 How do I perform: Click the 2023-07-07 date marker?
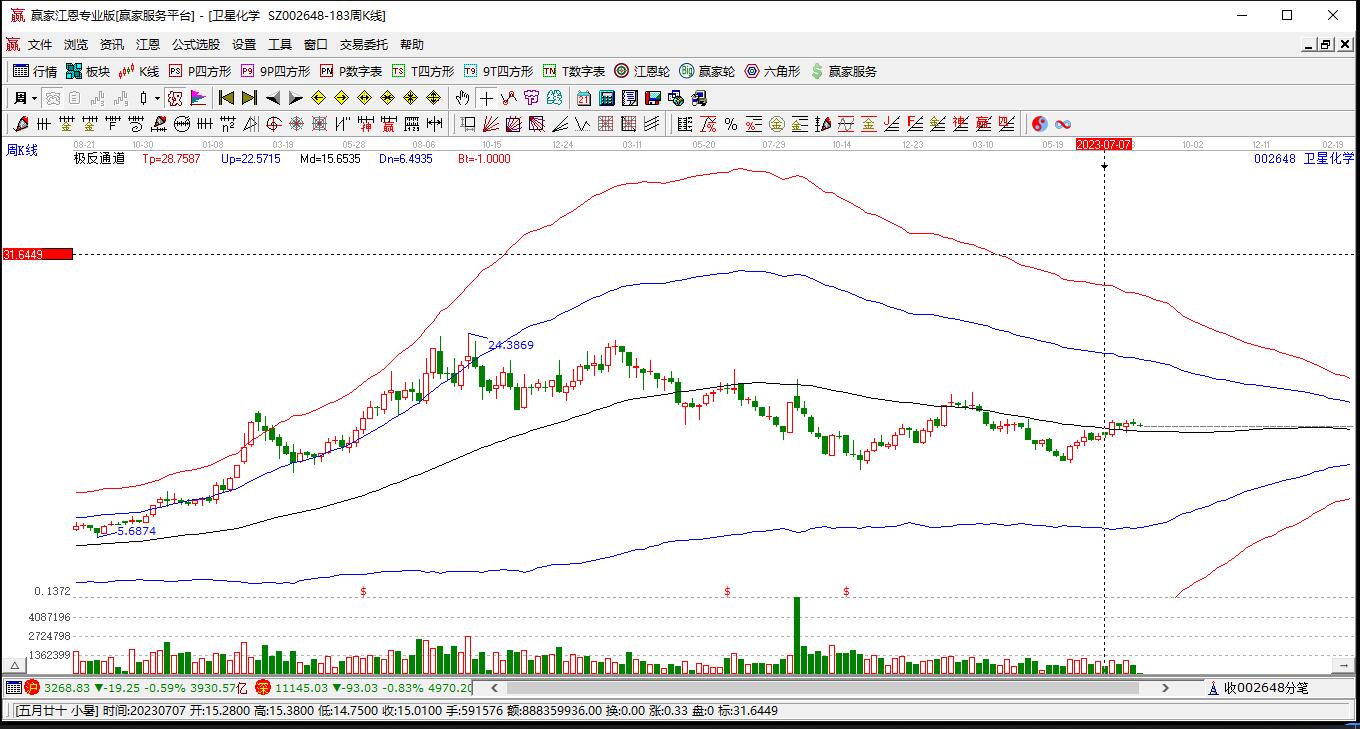1104,144
